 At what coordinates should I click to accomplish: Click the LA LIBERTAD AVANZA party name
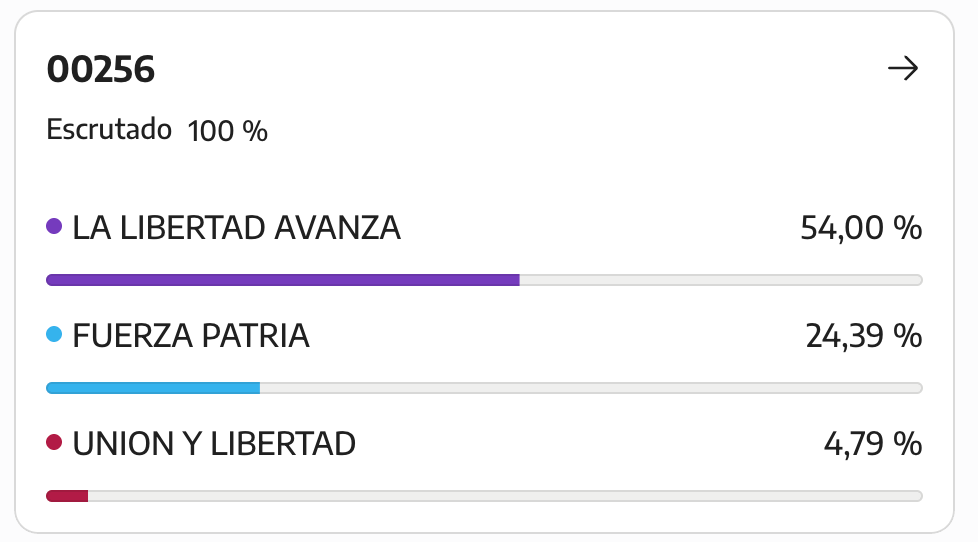point(236,228)
